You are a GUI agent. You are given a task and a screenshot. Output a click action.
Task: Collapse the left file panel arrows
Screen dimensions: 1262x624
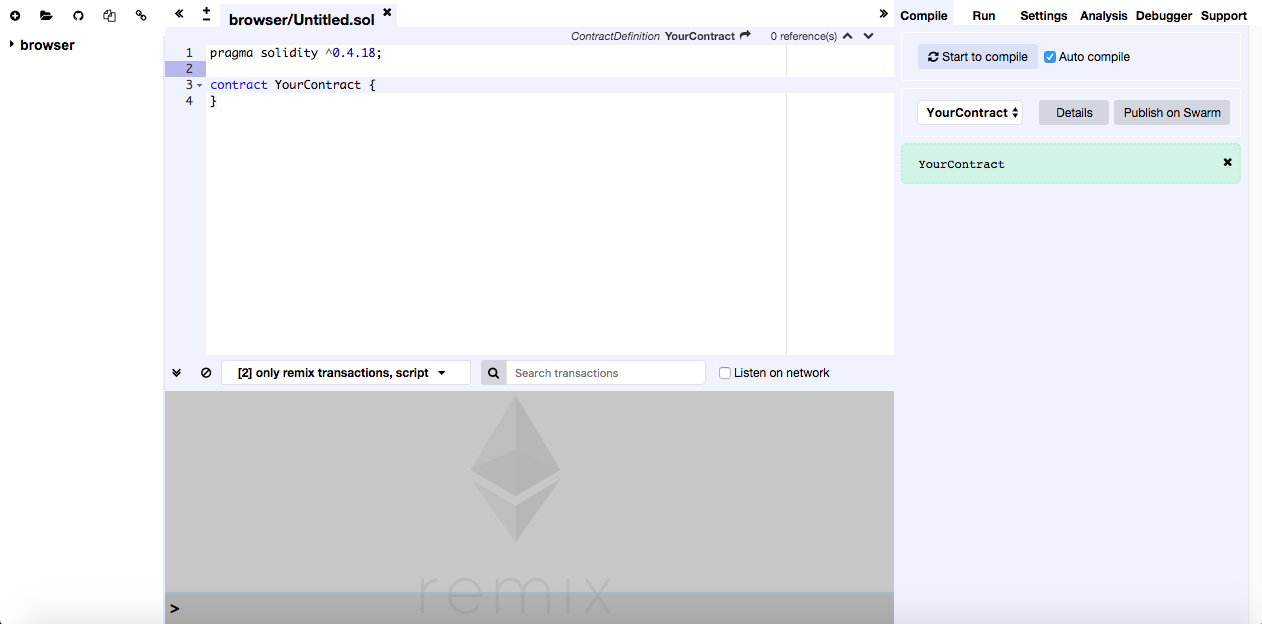tap(179, 14)
